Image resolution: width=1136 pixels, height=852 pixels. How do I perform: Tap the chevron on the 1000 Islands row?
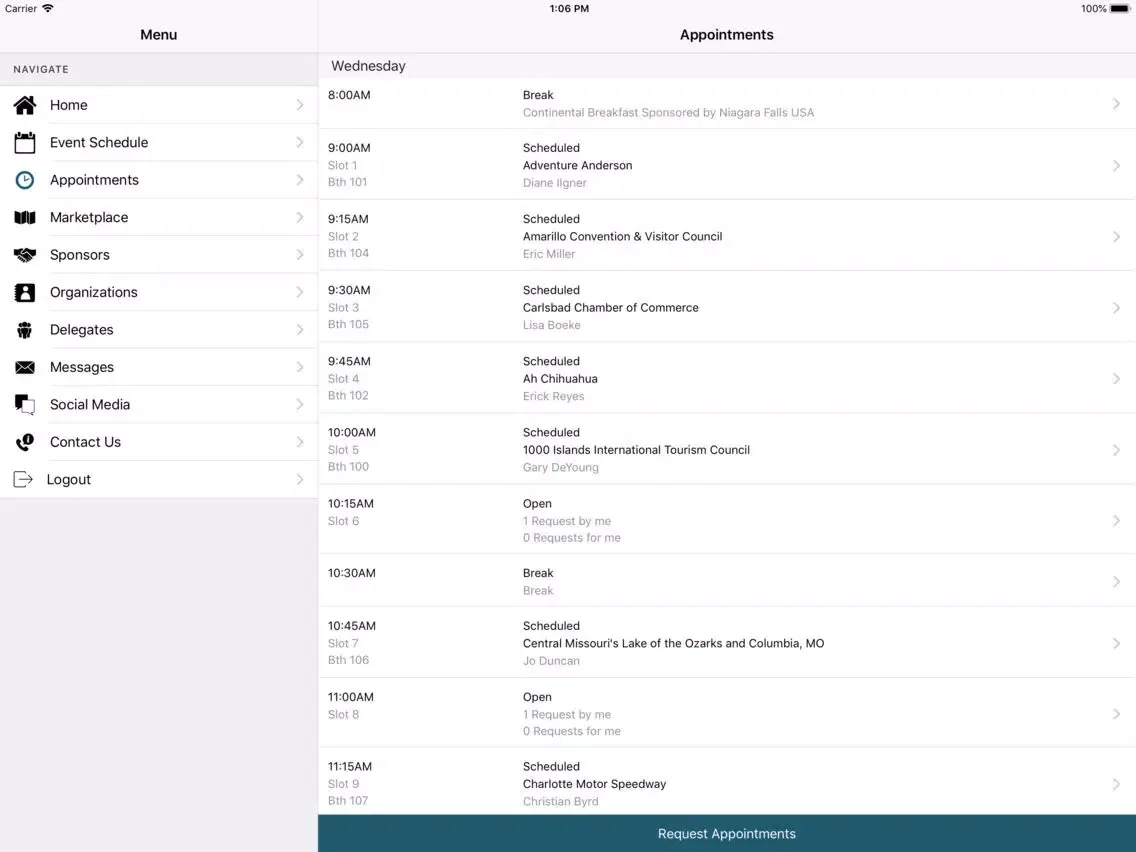(1116, 450)
